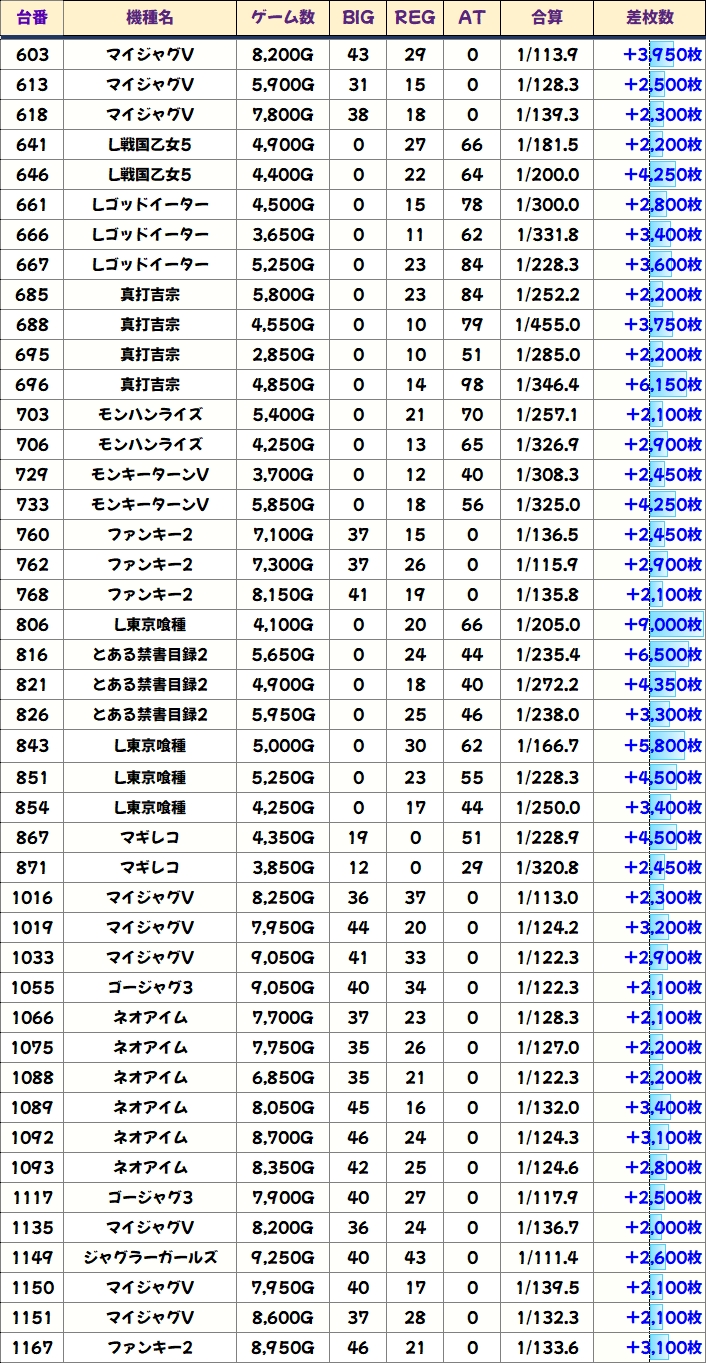Click the +5,800枚 difference value
Viewport: 706px width, 1363px height.
(x=662, y=745)
